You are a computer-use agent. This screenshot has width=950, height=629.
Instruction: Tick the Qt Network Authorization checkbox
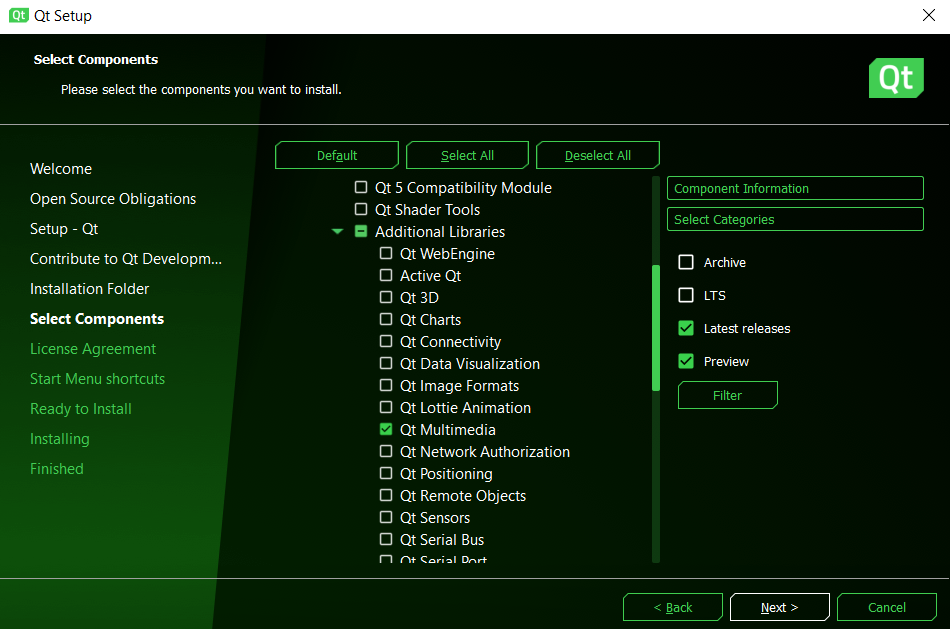pos(386,451)
